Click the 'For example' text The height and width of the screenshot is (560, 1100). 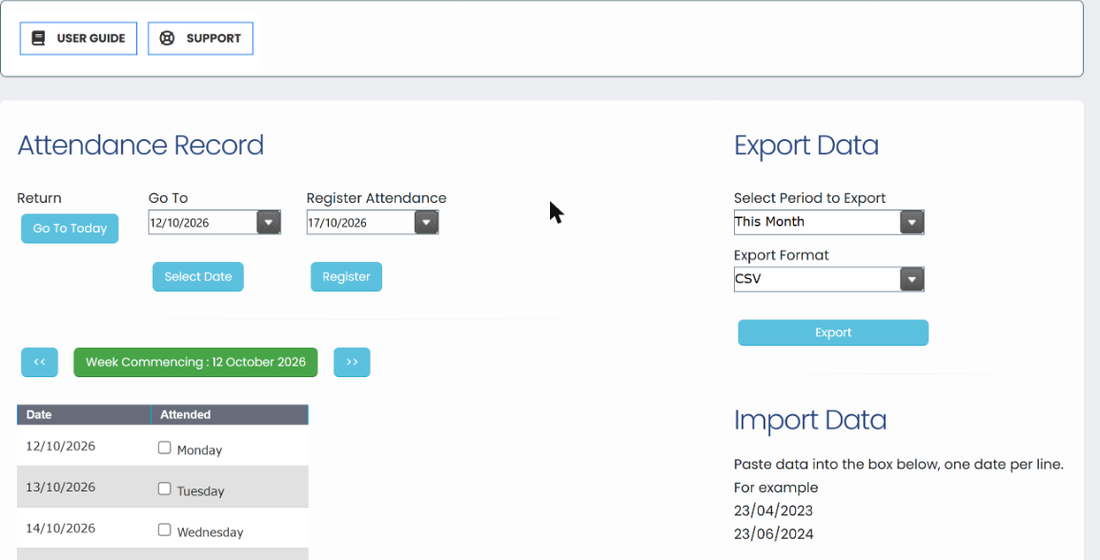pos(776,488)
